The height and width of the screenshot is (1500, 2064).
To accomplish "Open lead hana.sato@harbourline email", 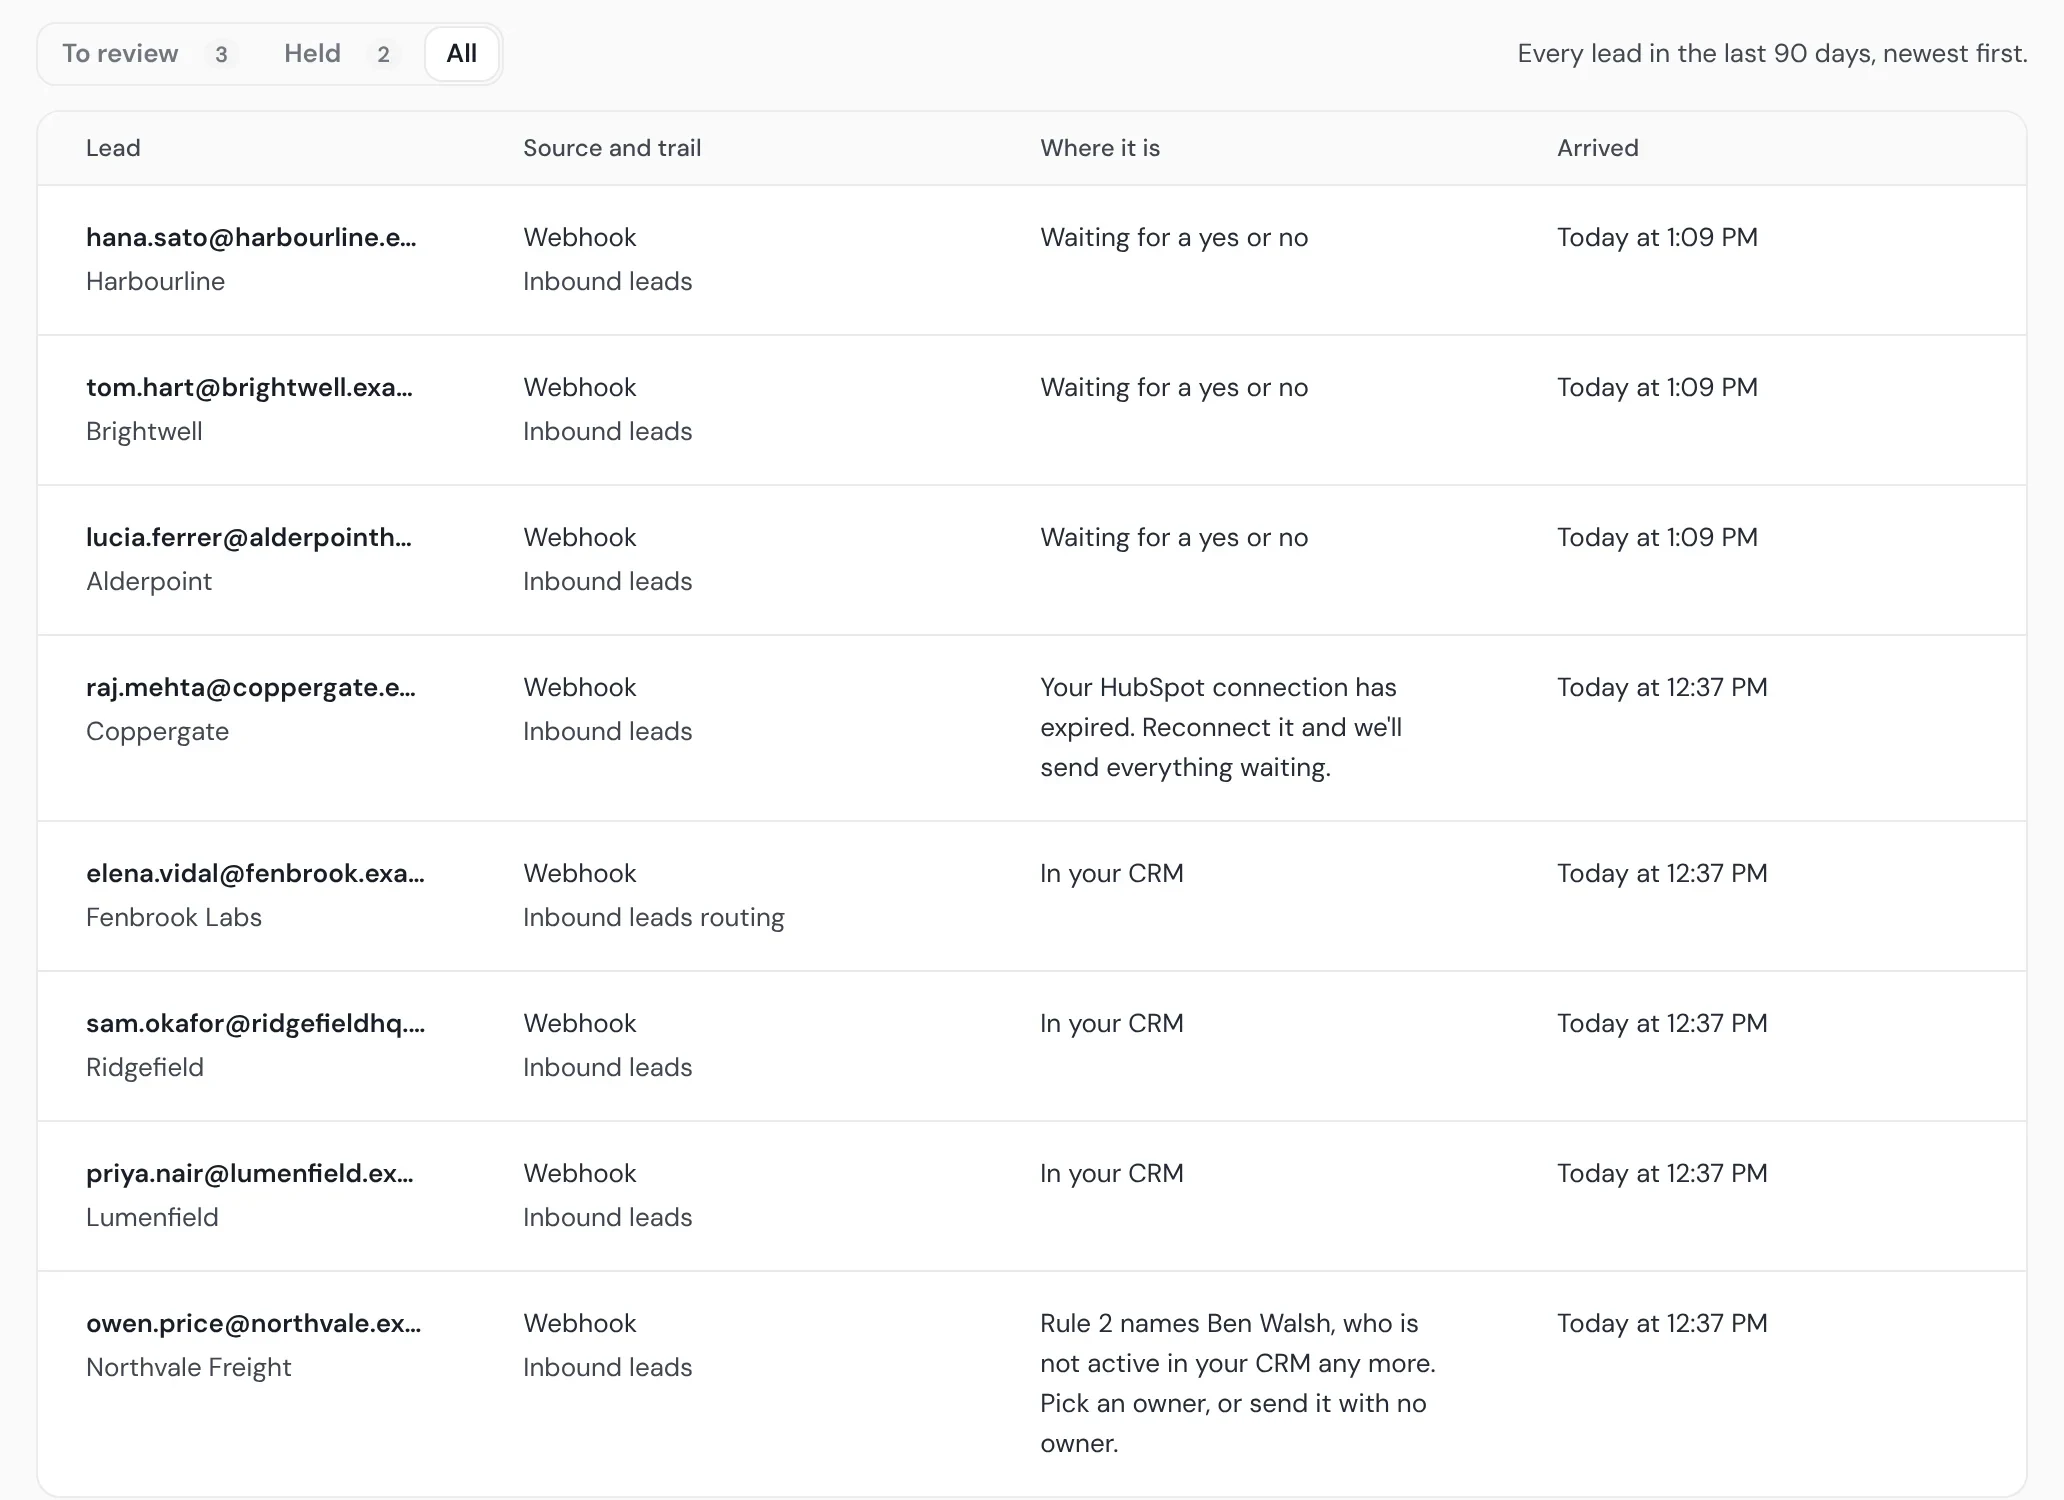I will (x=251, y=237).
